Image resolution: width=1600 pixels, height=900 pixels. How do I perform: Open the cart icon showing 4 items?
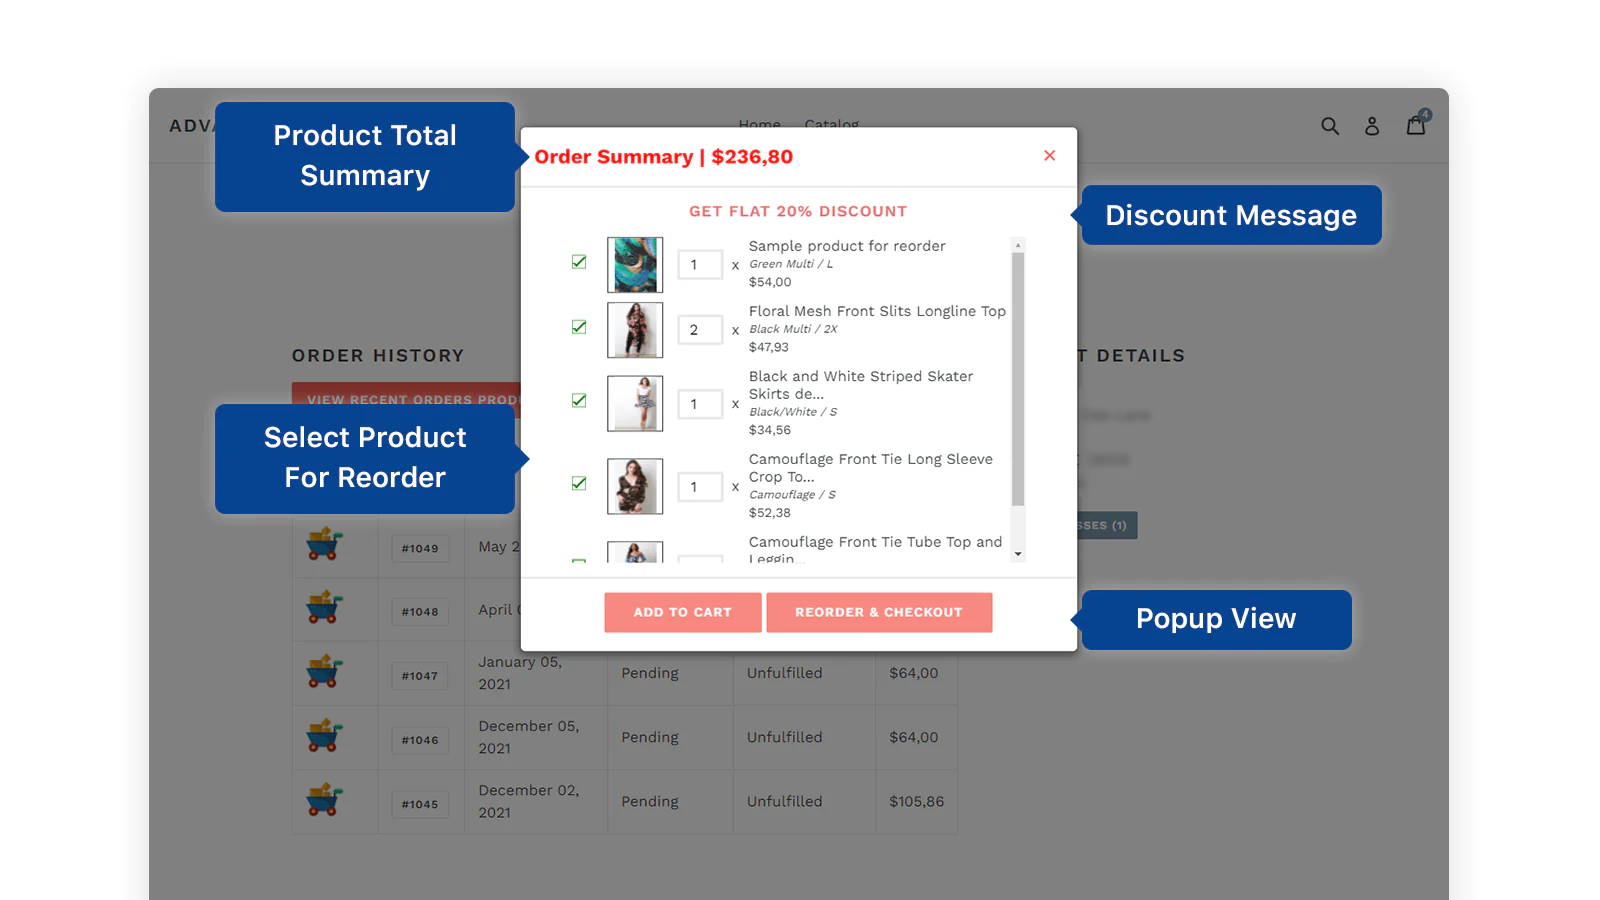pyautogui.click(x=1416, y=125)
